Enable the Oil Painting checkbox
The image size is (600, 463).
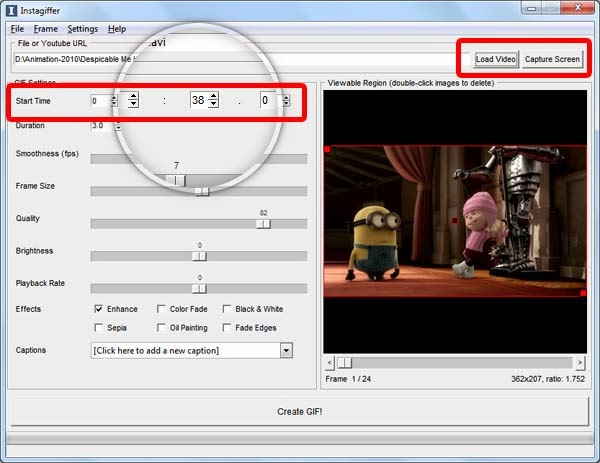tap(161, 328)
